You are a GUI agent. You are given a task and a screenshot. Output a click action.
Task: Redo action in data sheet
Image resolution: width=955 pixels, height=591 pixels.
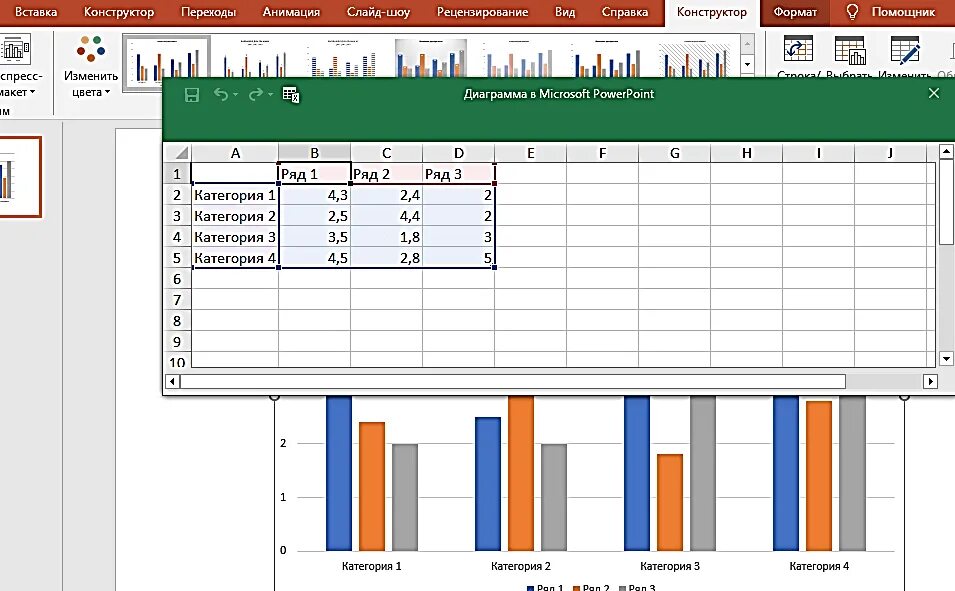tap(256, 94)
